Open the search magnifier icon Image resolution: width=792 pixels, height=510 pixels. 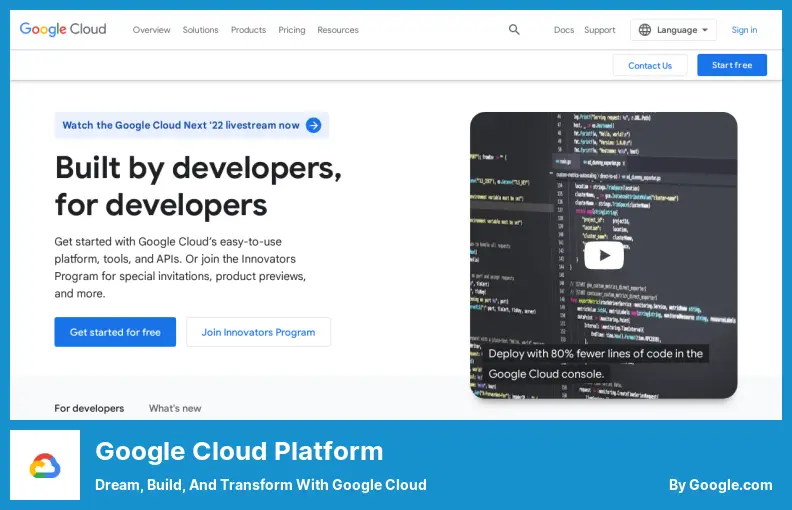tap(514, 30)
